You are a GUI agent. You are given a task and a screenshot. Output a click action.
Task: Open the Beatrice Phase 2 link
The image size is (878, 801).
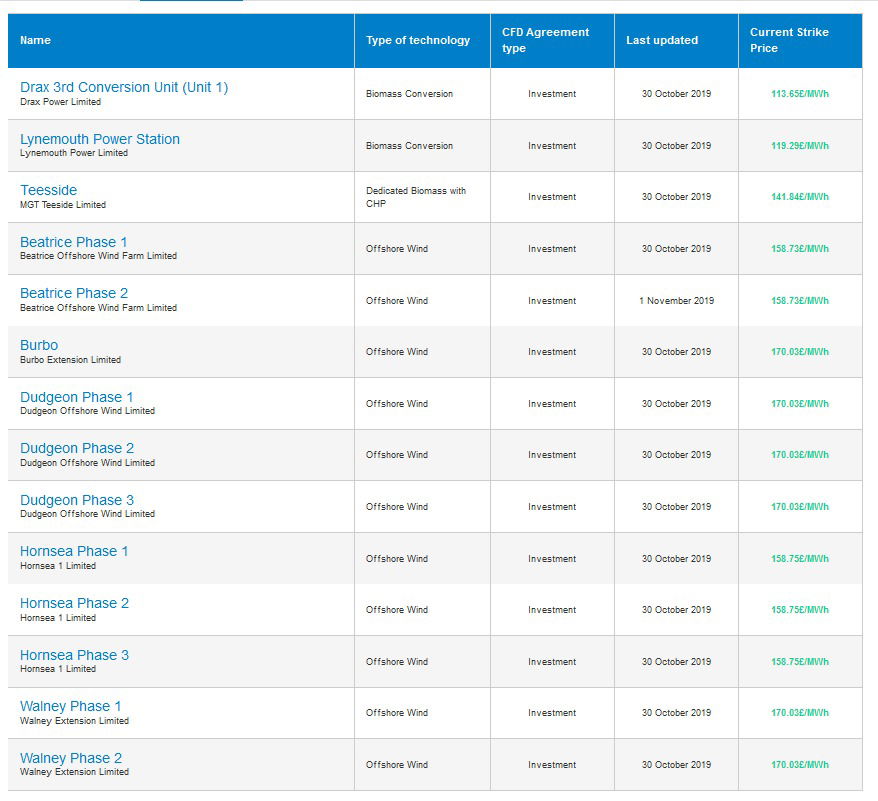tap(74, 293)
